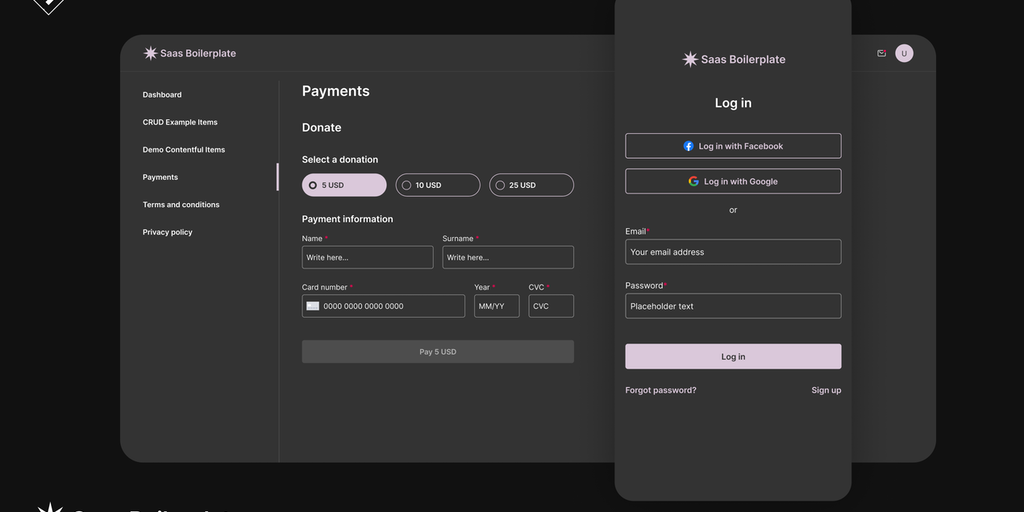Click the pink Log in button
The image size is (1024, 512).
(x=733, y=357)
